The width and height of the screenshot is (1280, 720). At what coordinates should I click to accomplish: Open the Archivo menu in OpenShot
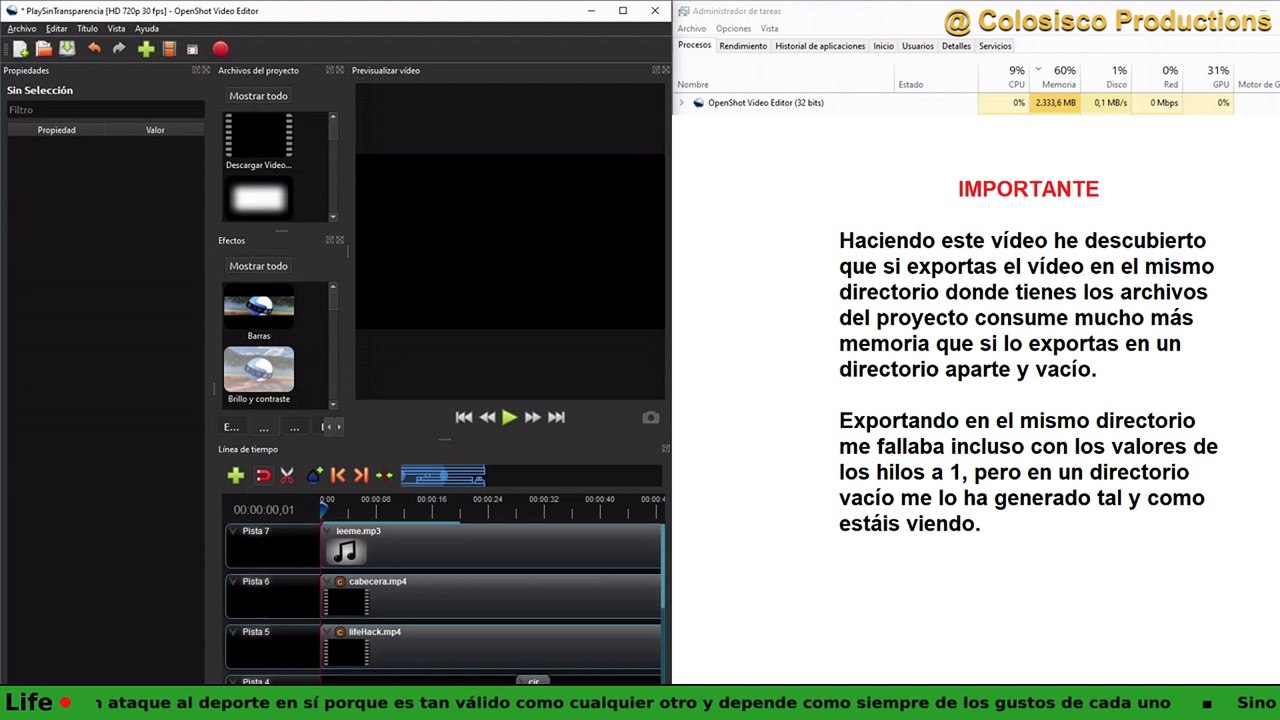pos(21,29)
